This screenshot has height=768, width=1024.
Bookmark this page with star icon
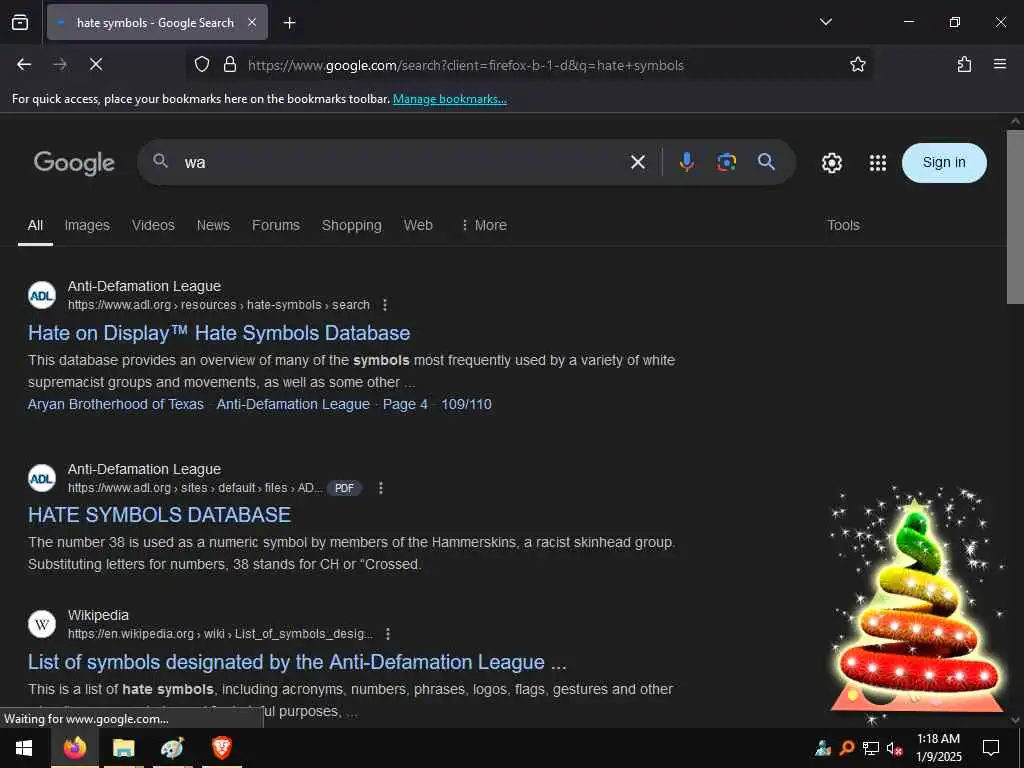[x=857, y=64]
